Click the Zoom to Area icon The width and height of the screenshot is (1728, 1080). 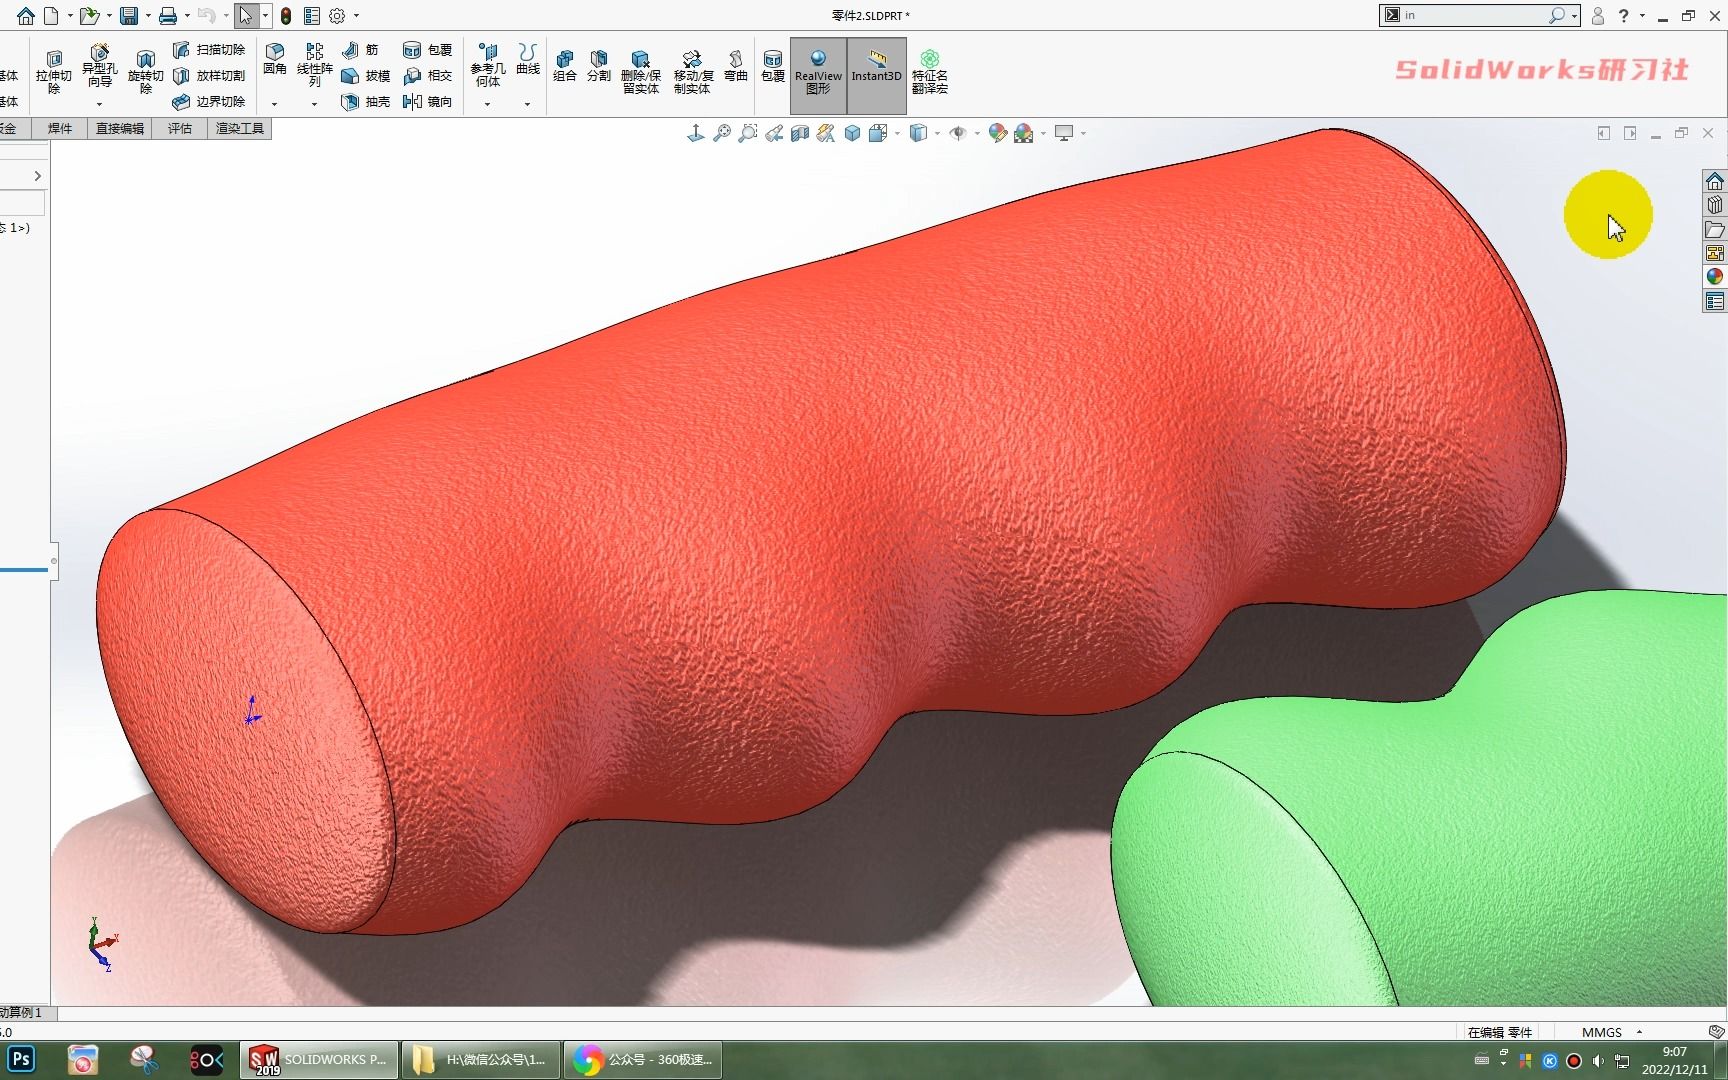[748, 133]
